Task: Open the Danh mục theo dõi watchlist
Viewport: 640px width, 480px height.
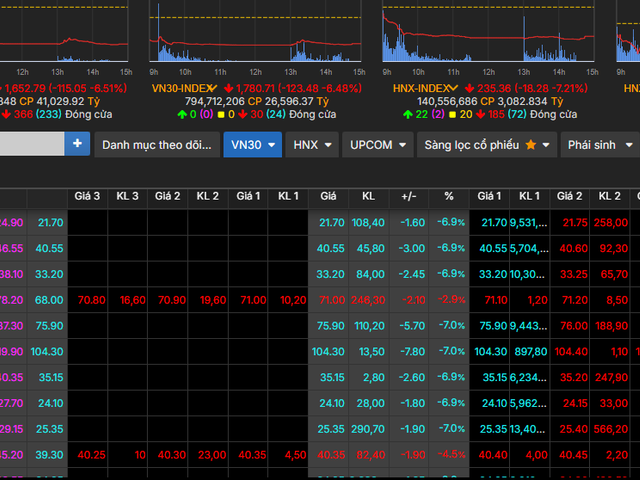Action: point(157,145)
